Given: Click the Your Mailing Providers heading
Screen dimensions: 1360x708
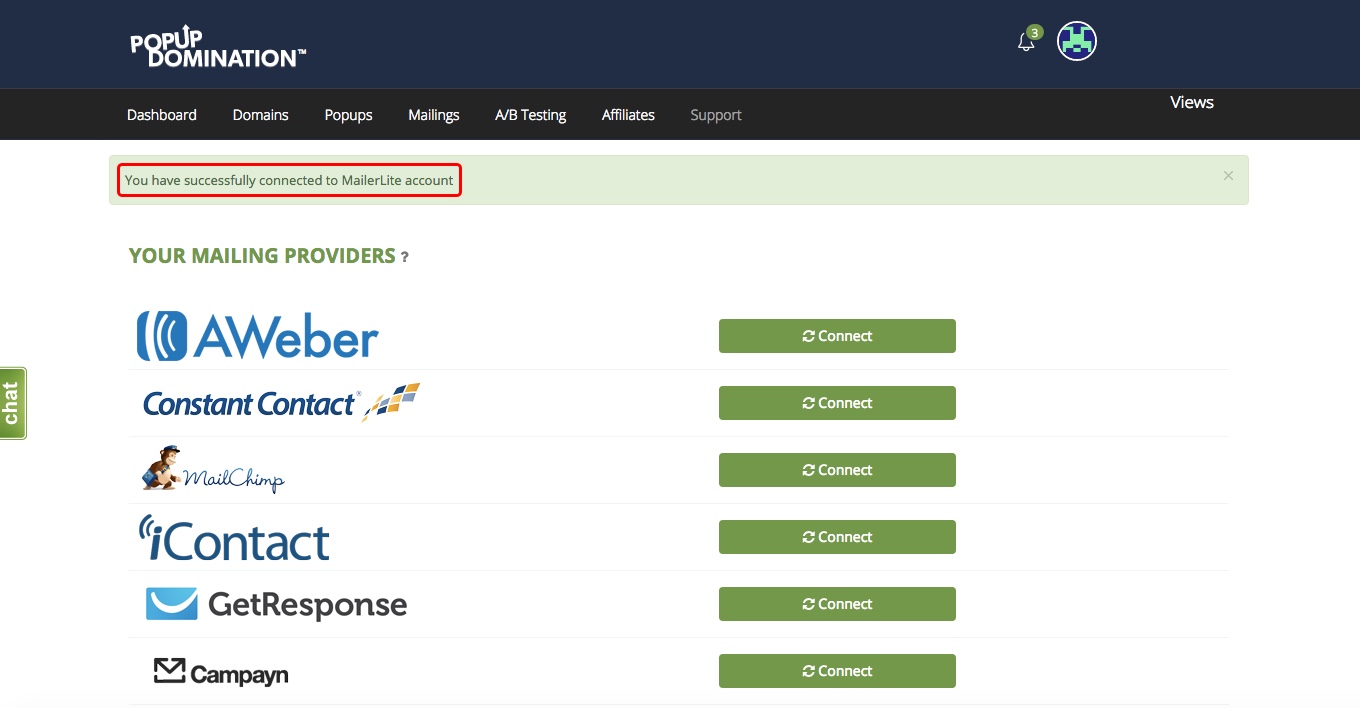Looking at the screenshot, I should (x=262, y=256).
